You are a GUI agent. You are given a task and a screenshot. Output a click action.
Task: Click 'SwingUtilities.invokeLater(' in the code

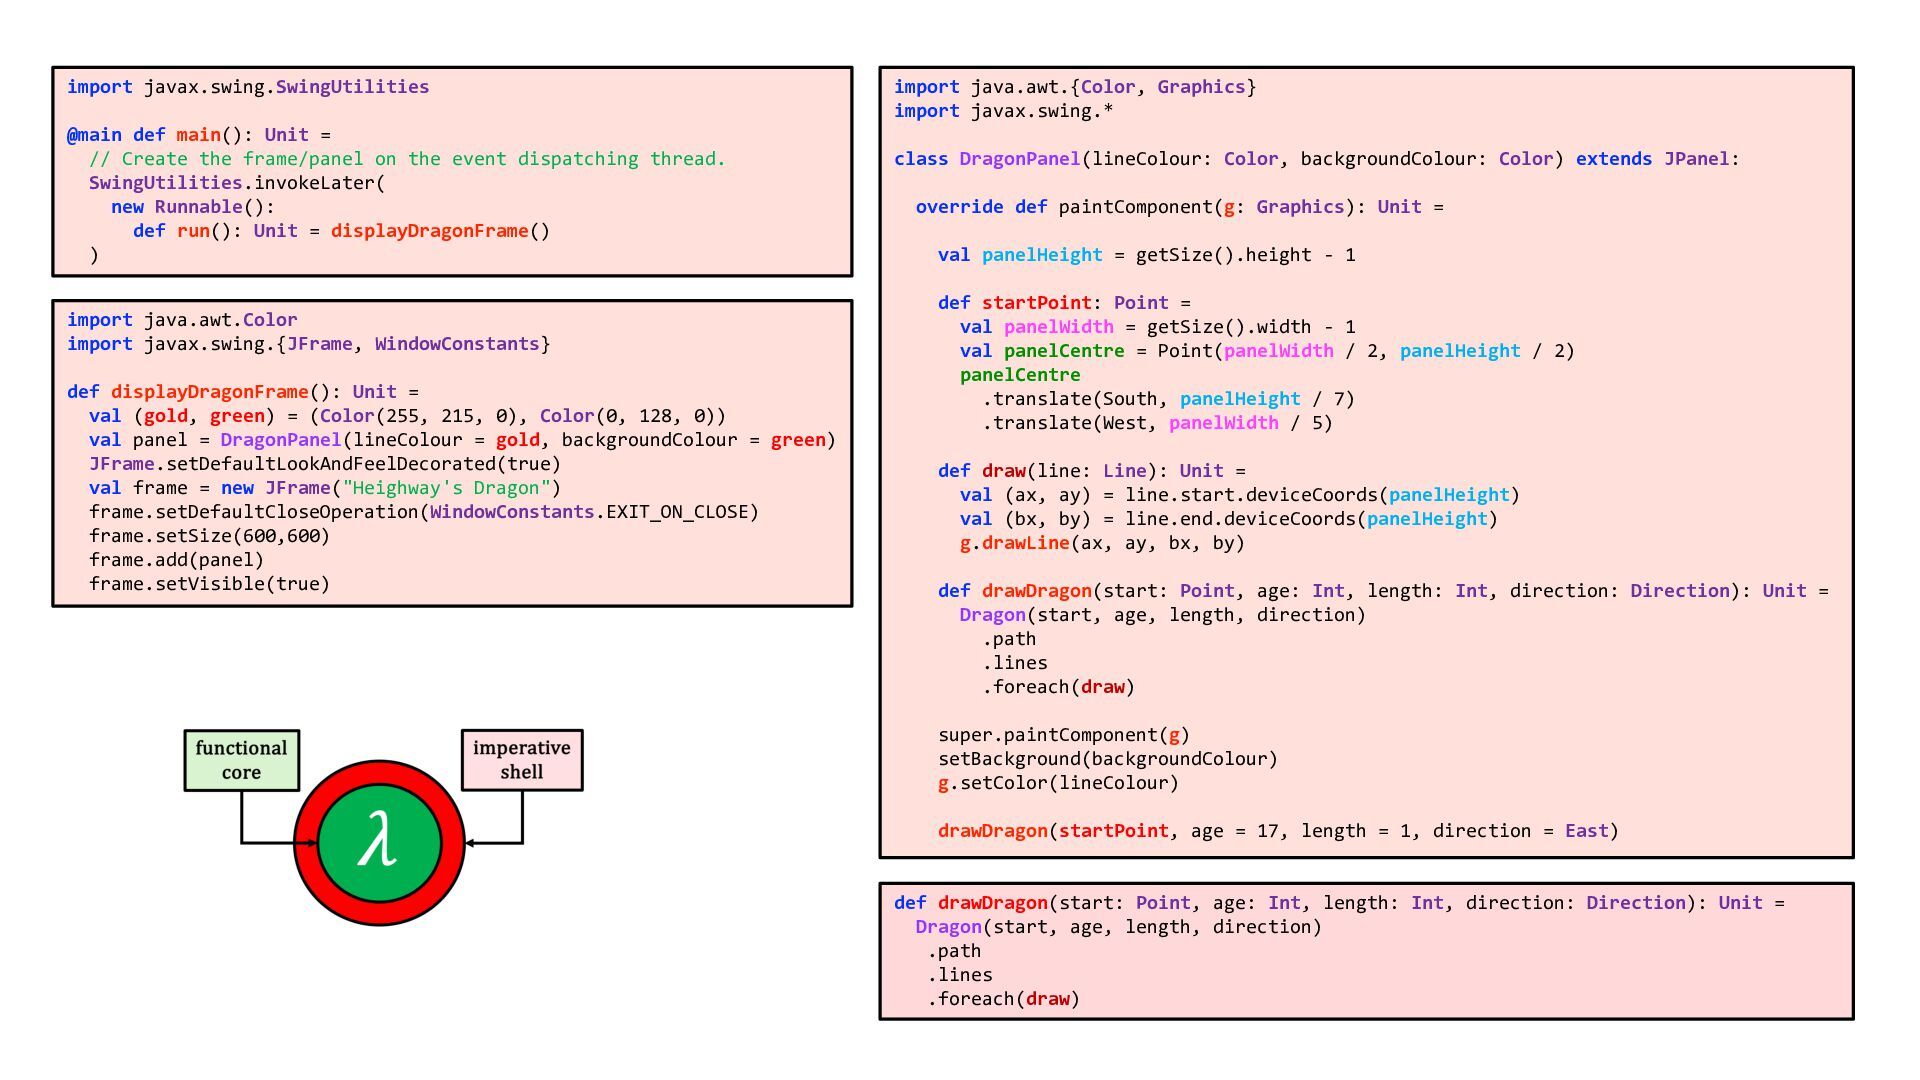pos(237,183)
